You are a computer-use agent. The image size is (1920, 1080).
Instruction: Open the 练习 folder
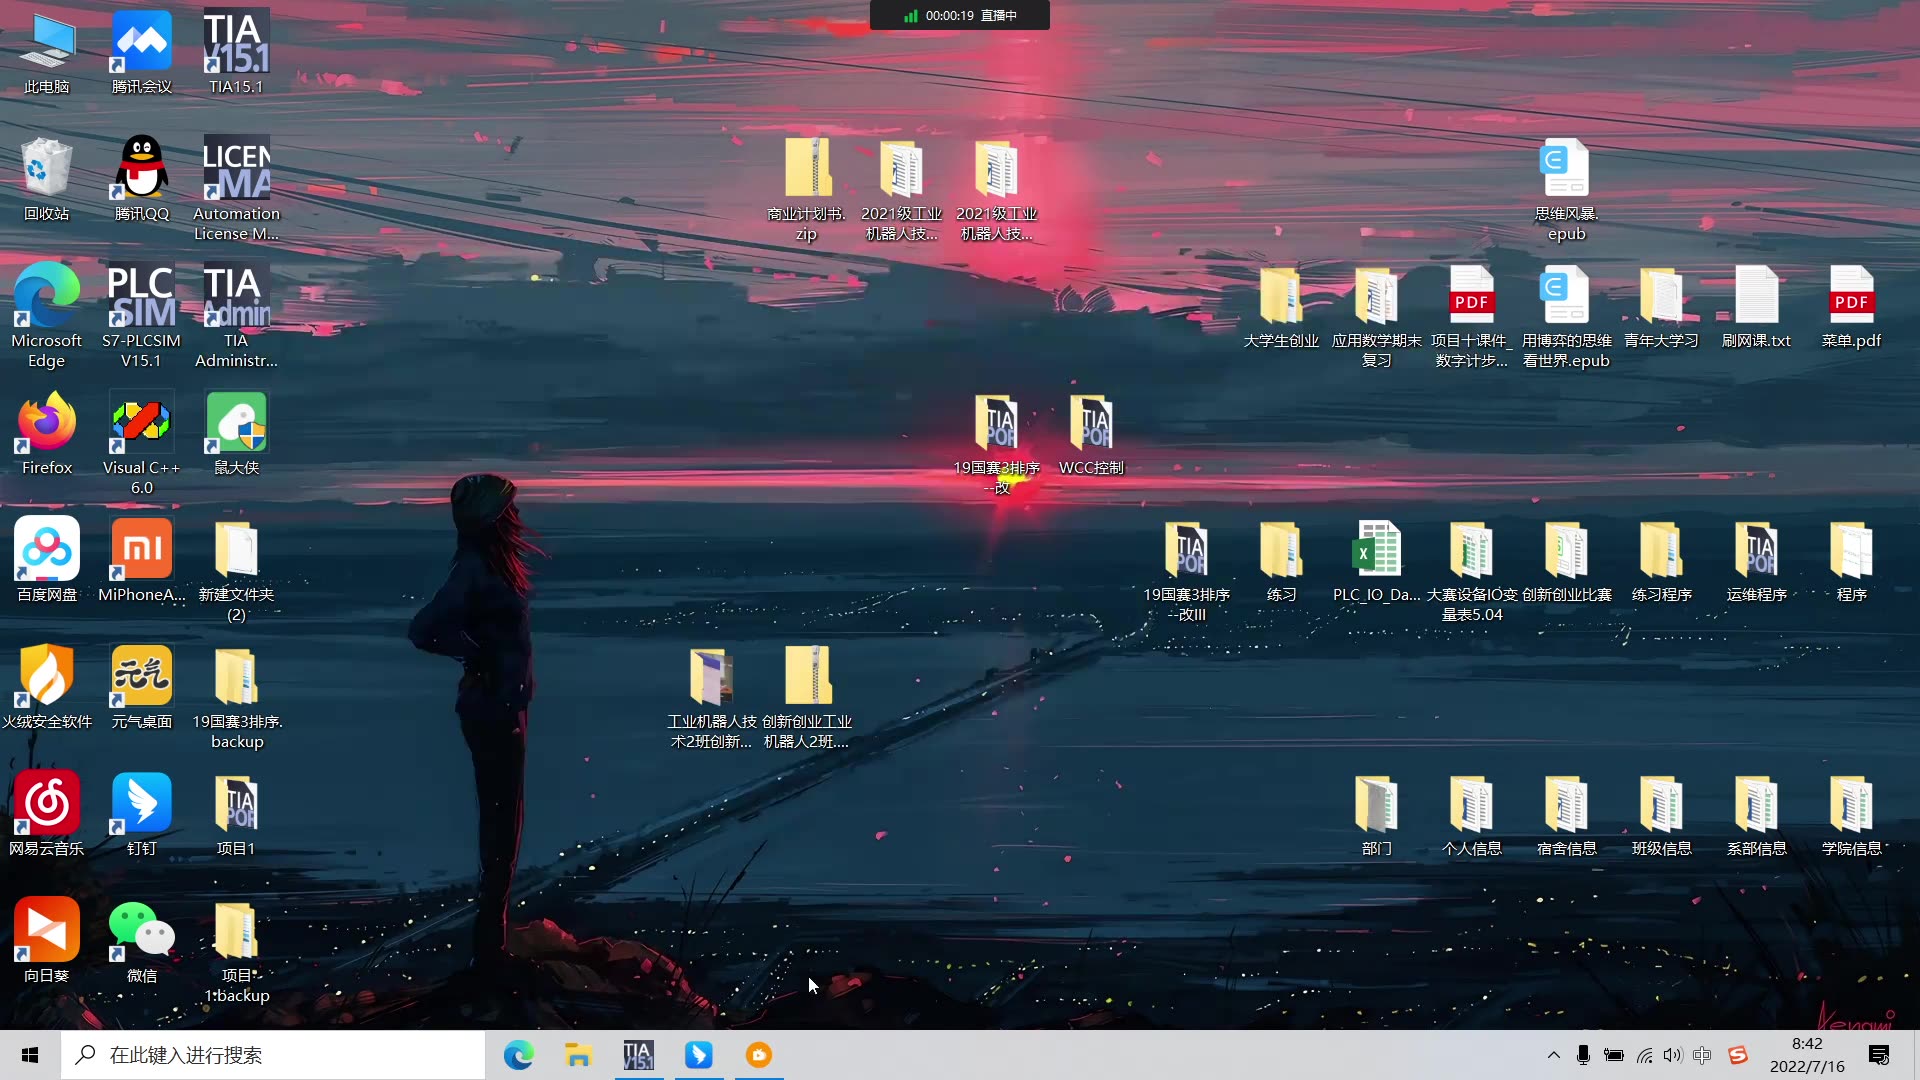(1281, 560)
